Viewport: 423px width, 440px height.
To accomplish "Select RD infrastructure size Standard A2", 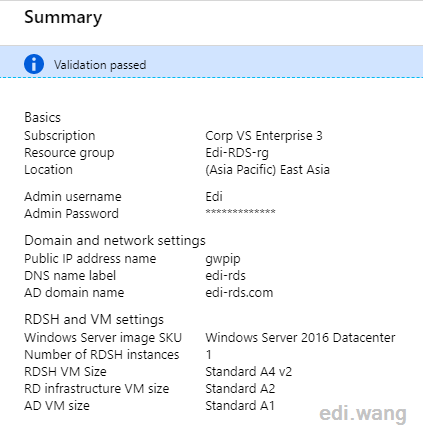I will pos(240,389).
